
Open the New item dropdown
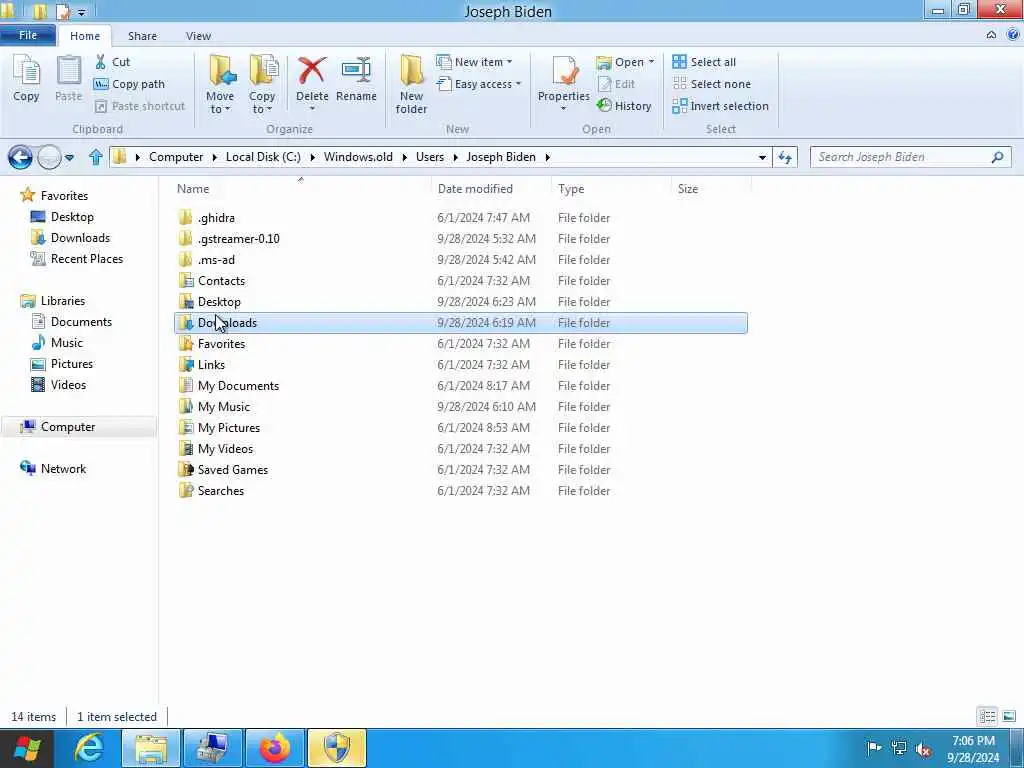[x=509, y=62]
